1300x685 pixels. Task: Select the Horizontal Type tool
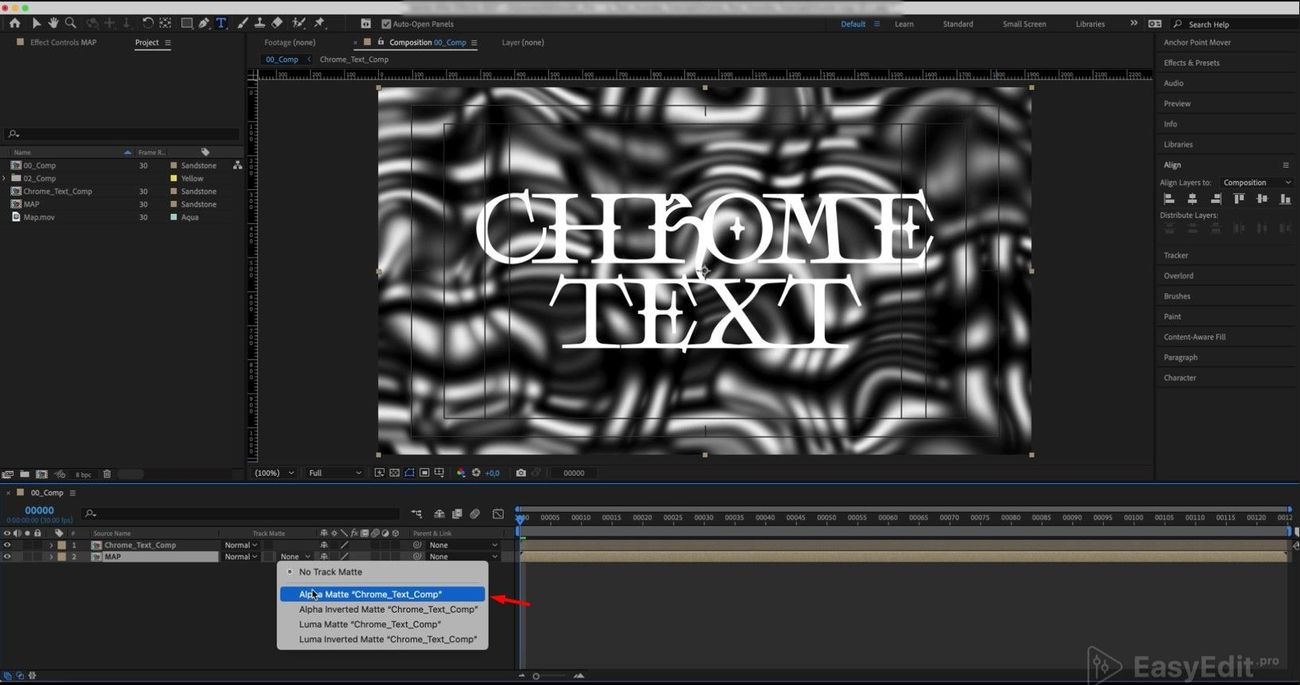click(x=221, y=23)
